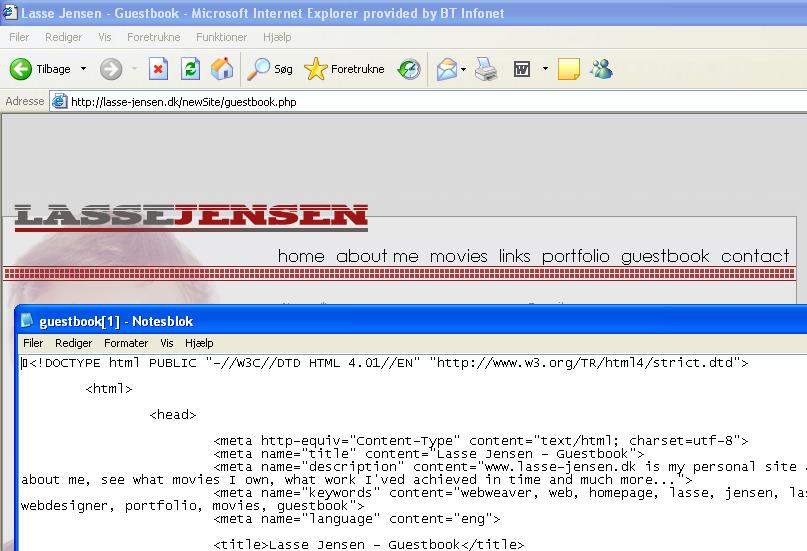Open the Messenger people icon
This screenshot has width=807, height=551.
pos(601,69)
